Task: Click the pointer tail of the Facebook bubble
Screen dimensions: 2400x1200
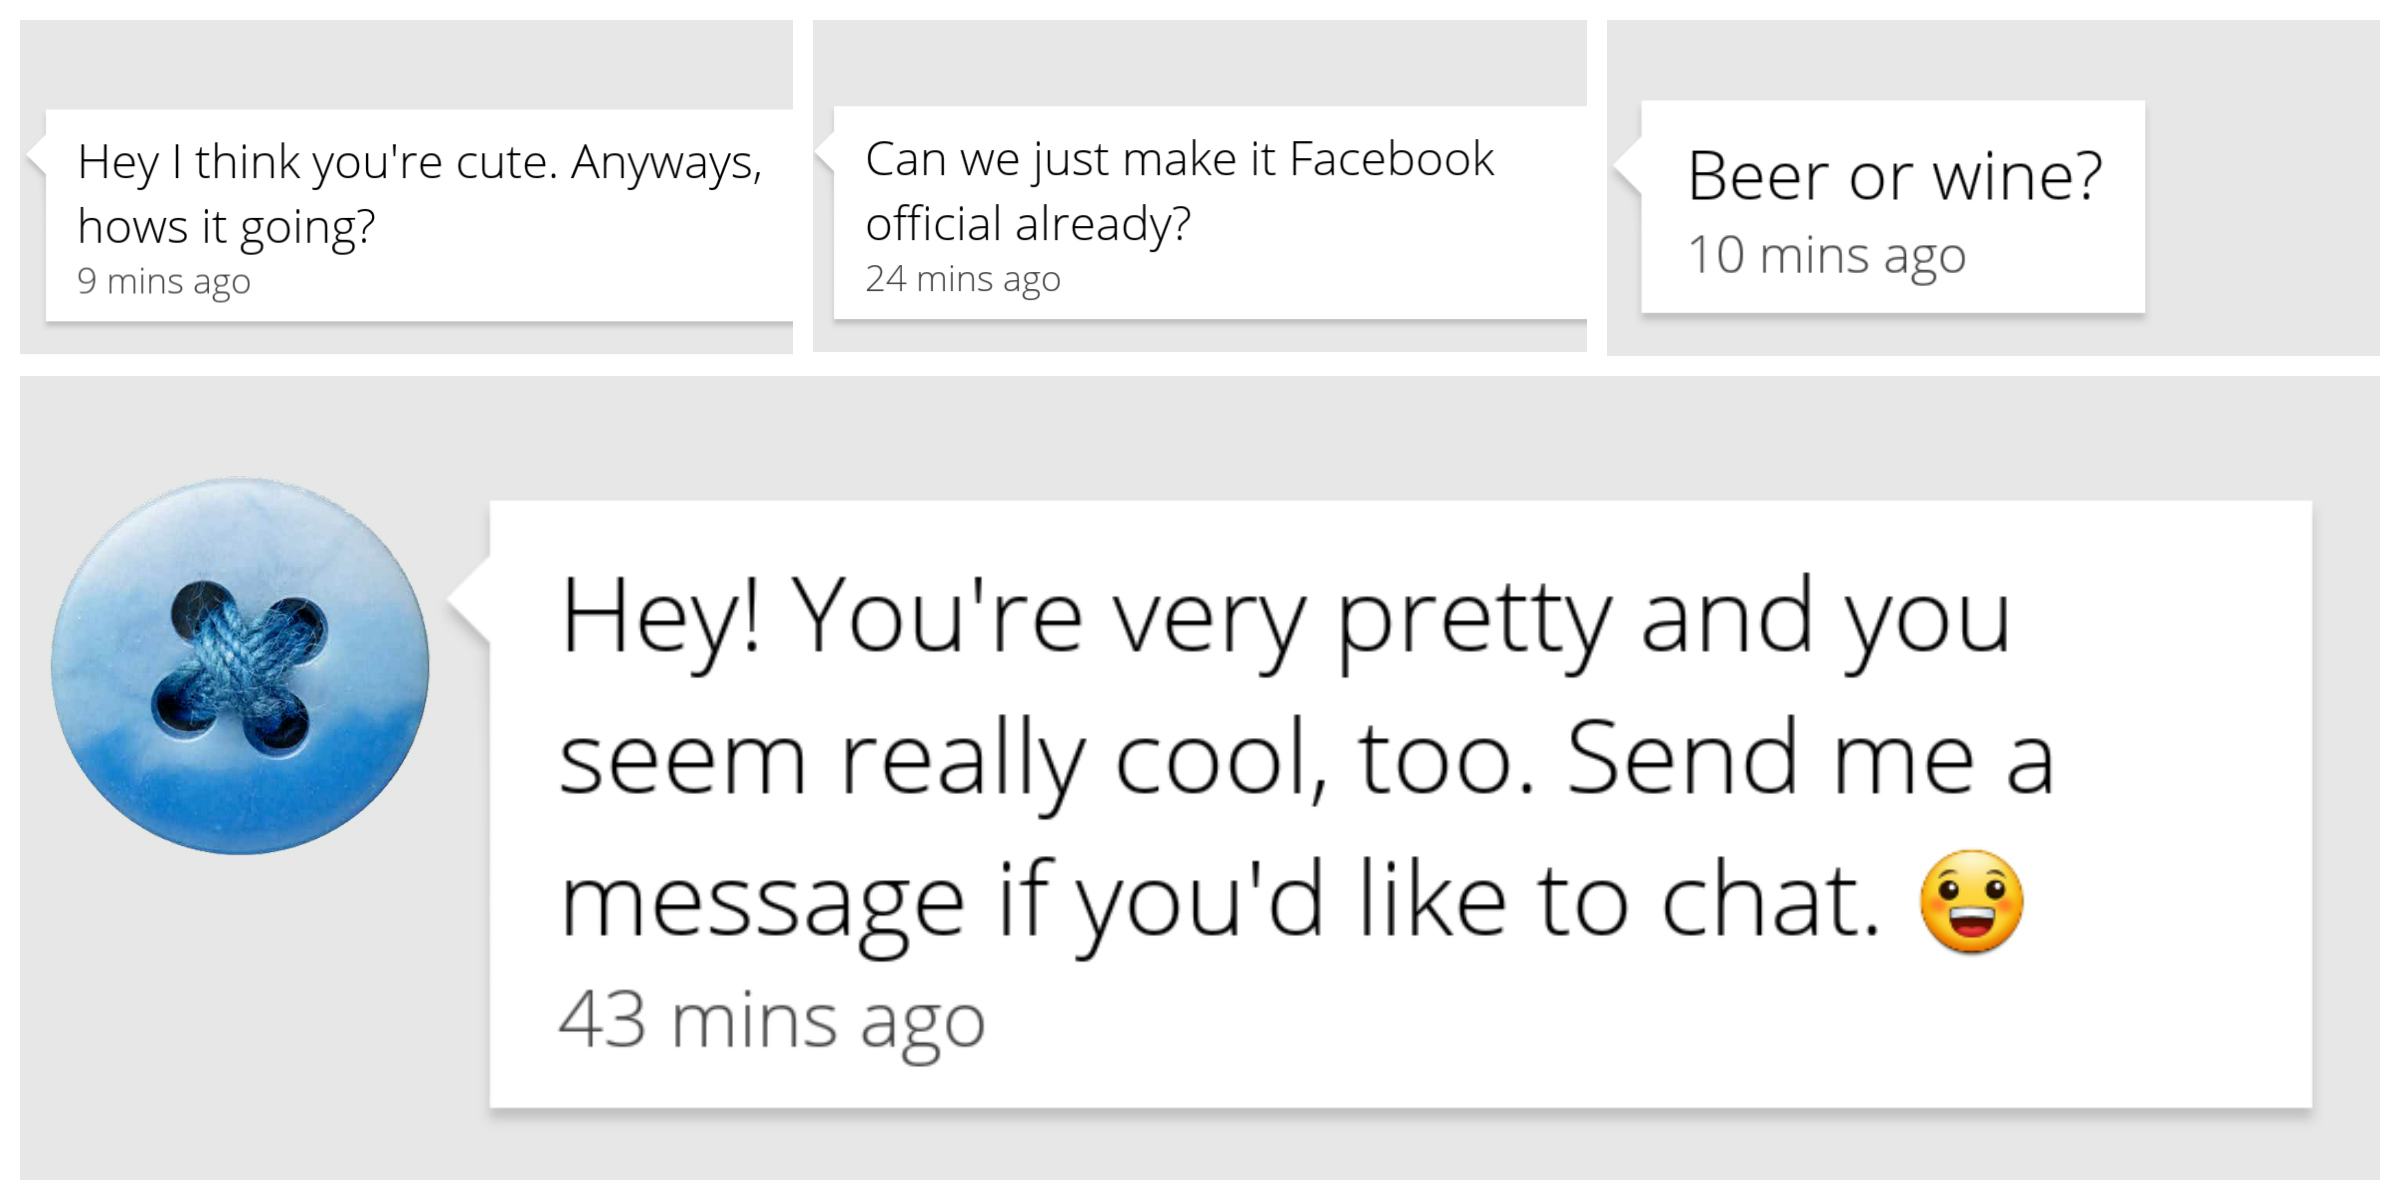Action: 824,155
